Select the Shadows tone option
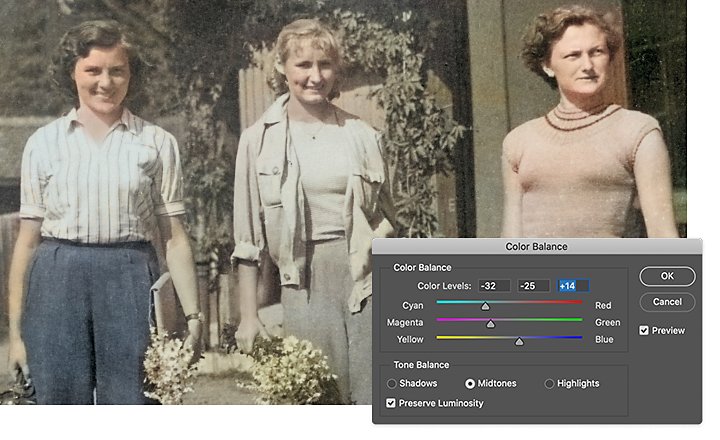The image size is (720, 440). [392, 384]
